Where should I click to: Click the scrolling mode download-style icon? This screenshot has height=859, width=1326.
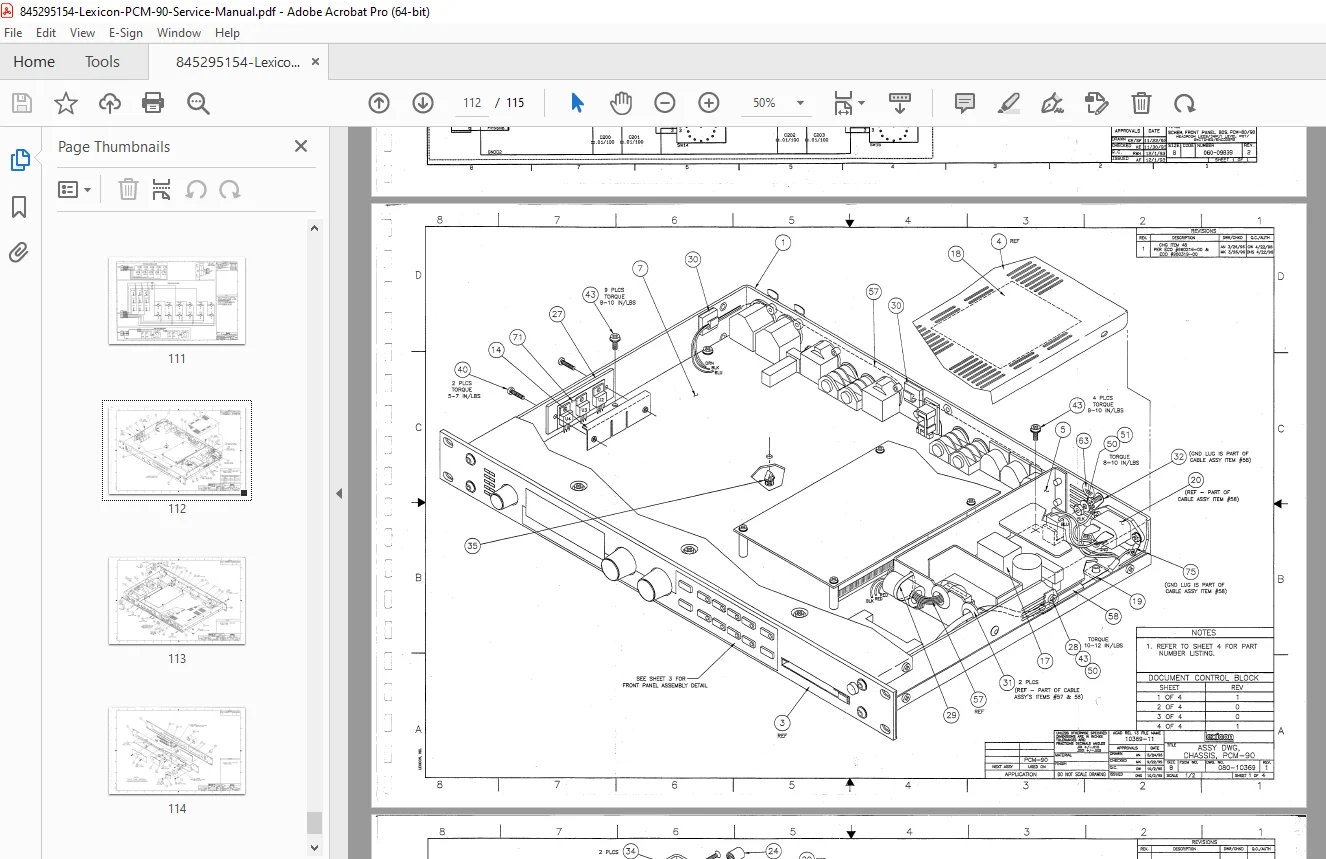click(900, 103)
